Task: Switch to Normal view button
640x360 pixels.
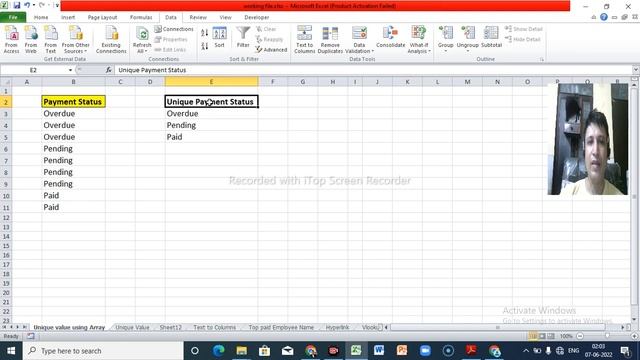Action: pyautogui.click(x=533, y=336)
